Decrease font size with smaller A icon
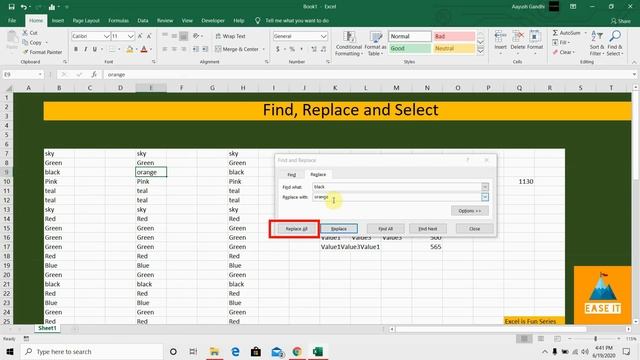Image resolution: width=640 pixels, height=360 pixels. [149, 36]
